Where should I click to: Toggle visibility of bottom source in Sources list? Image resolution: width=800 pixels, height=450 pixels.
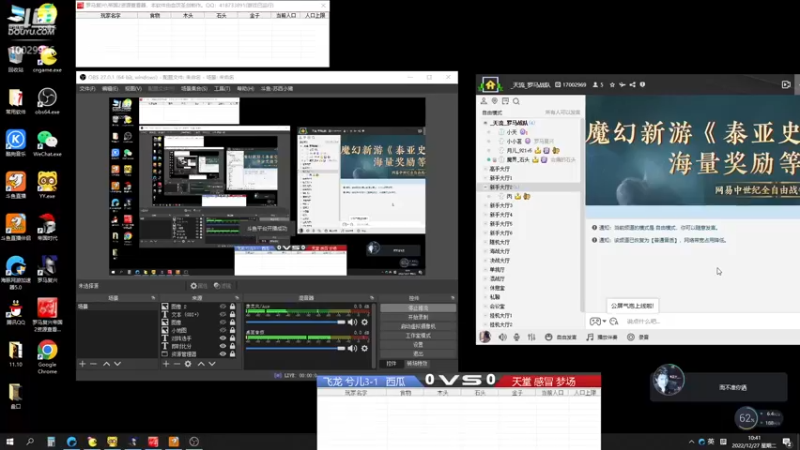222,354
